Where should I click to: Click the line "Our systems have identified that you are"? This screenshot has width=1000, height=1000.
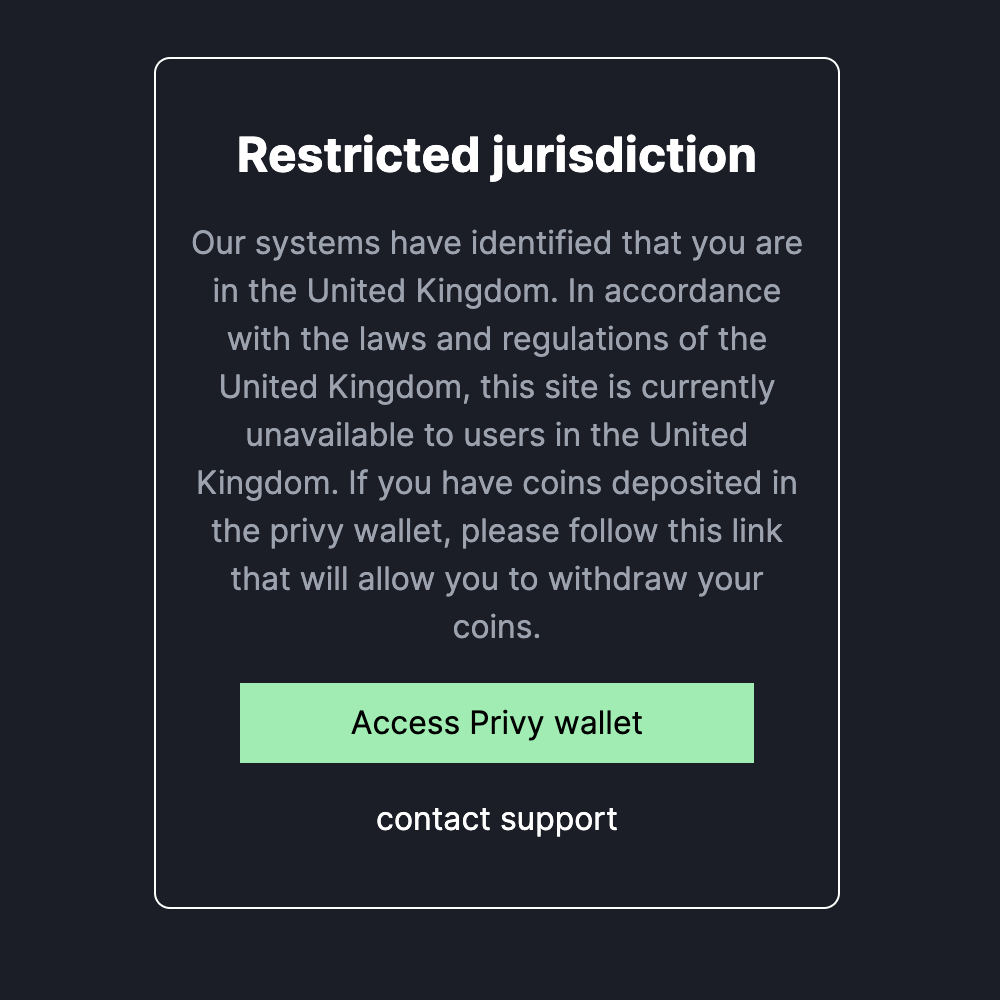tap(497, 244)
